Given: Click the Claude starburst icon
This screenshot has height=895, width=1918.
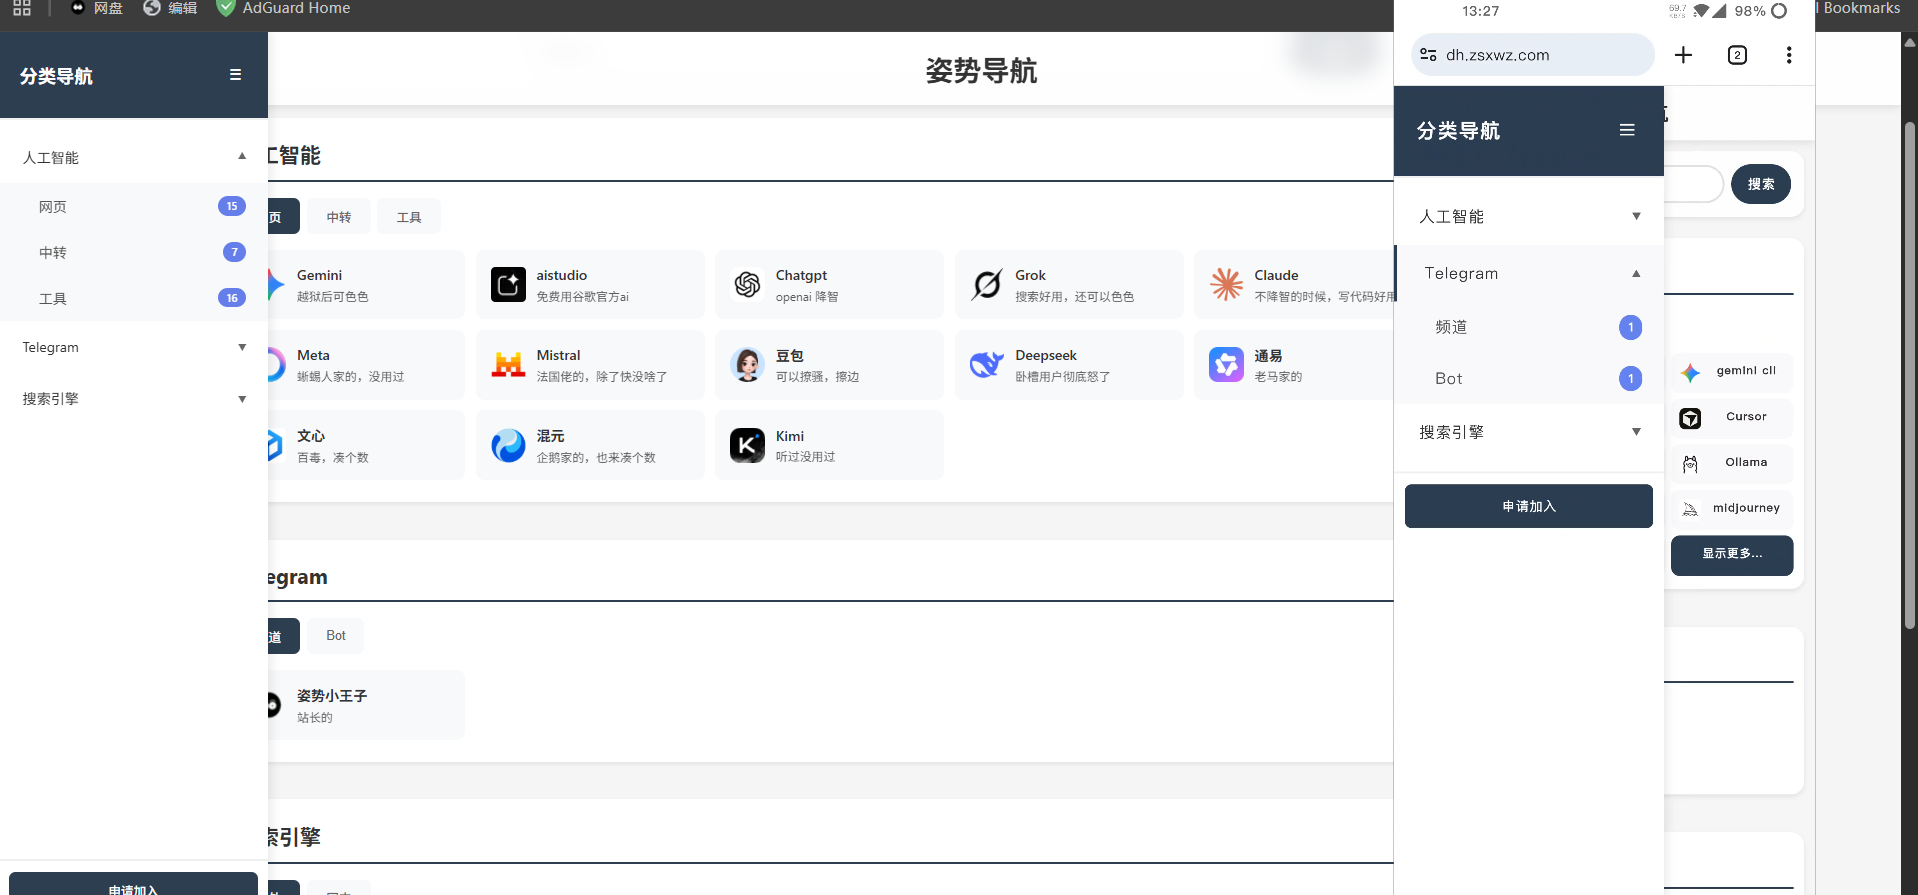Looking at the screenshot, I should coord(1226,285).
